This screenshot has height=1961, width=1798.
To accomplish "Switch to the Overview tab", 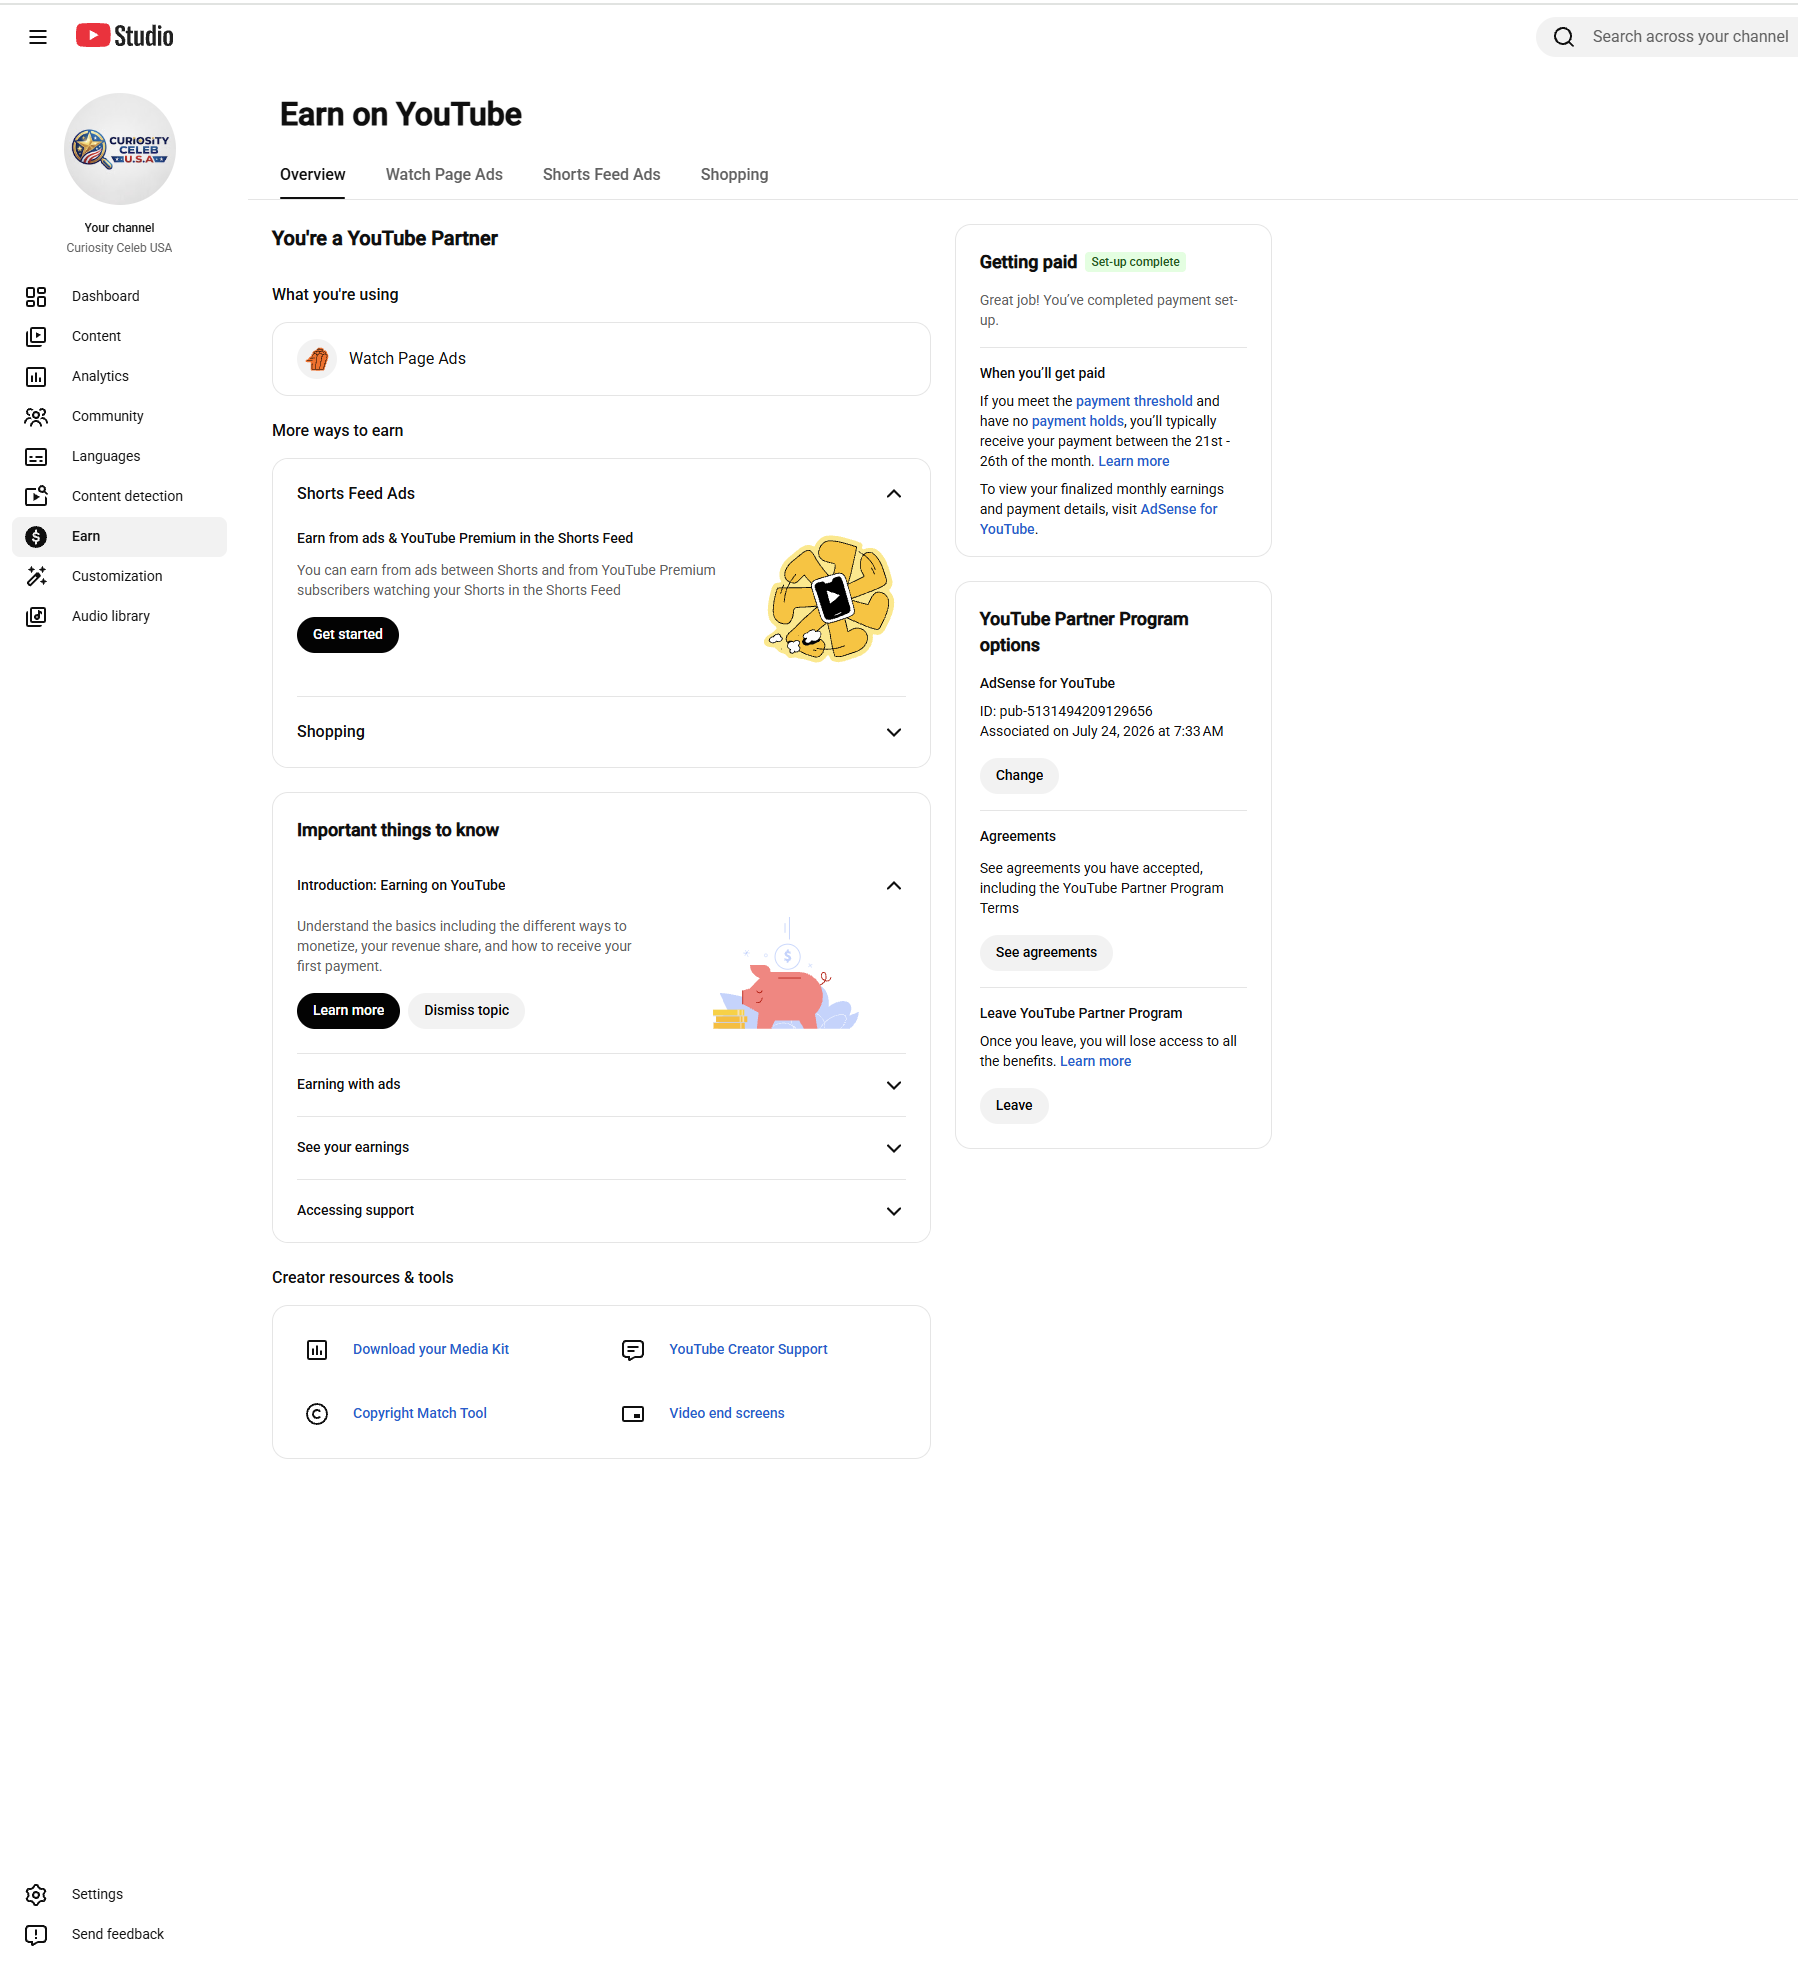I will pos(313,174).
